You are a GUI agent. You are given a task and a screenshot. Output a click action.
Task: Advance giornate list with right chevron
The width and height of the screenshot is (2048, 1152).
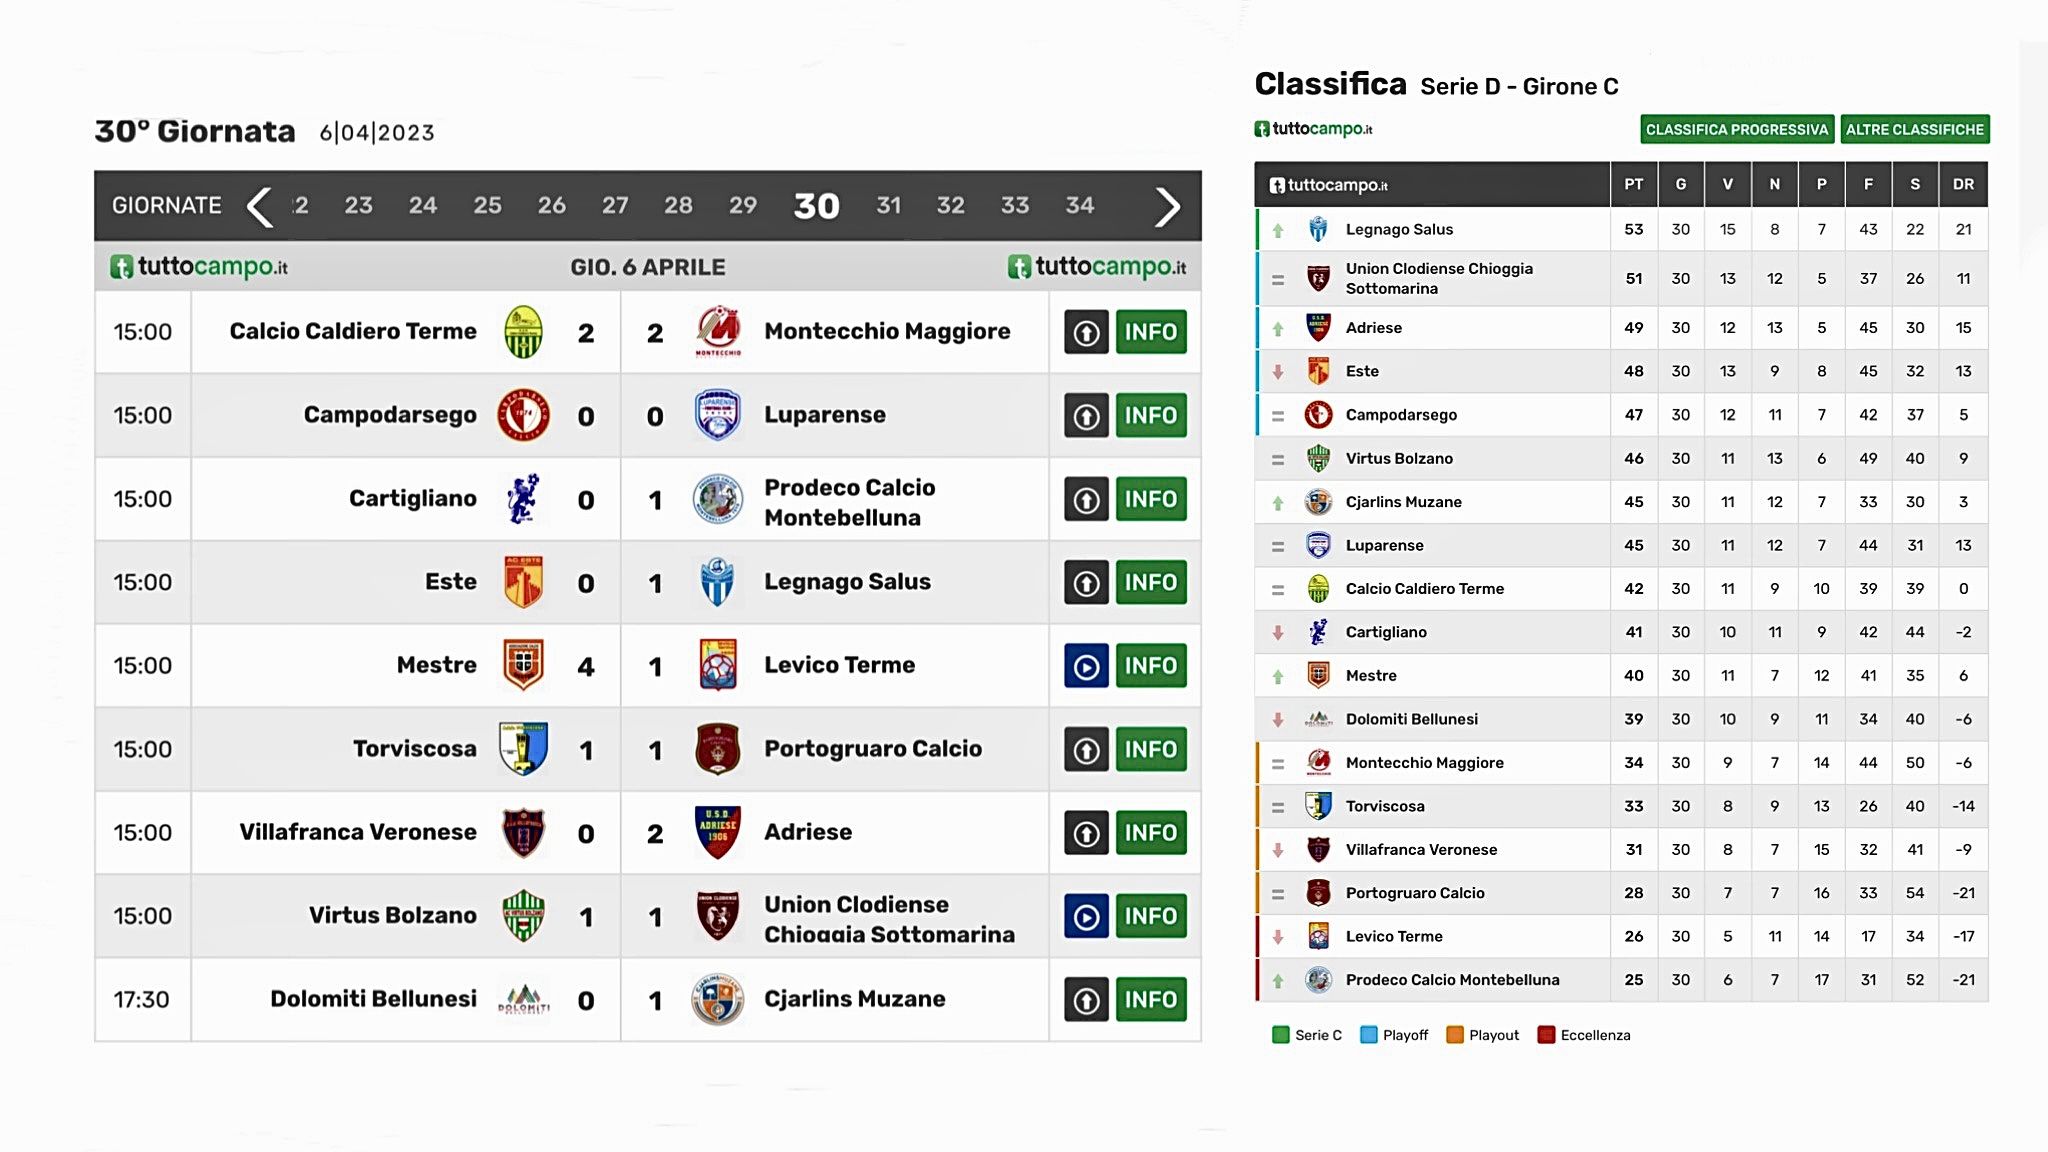click(1167, 206)
